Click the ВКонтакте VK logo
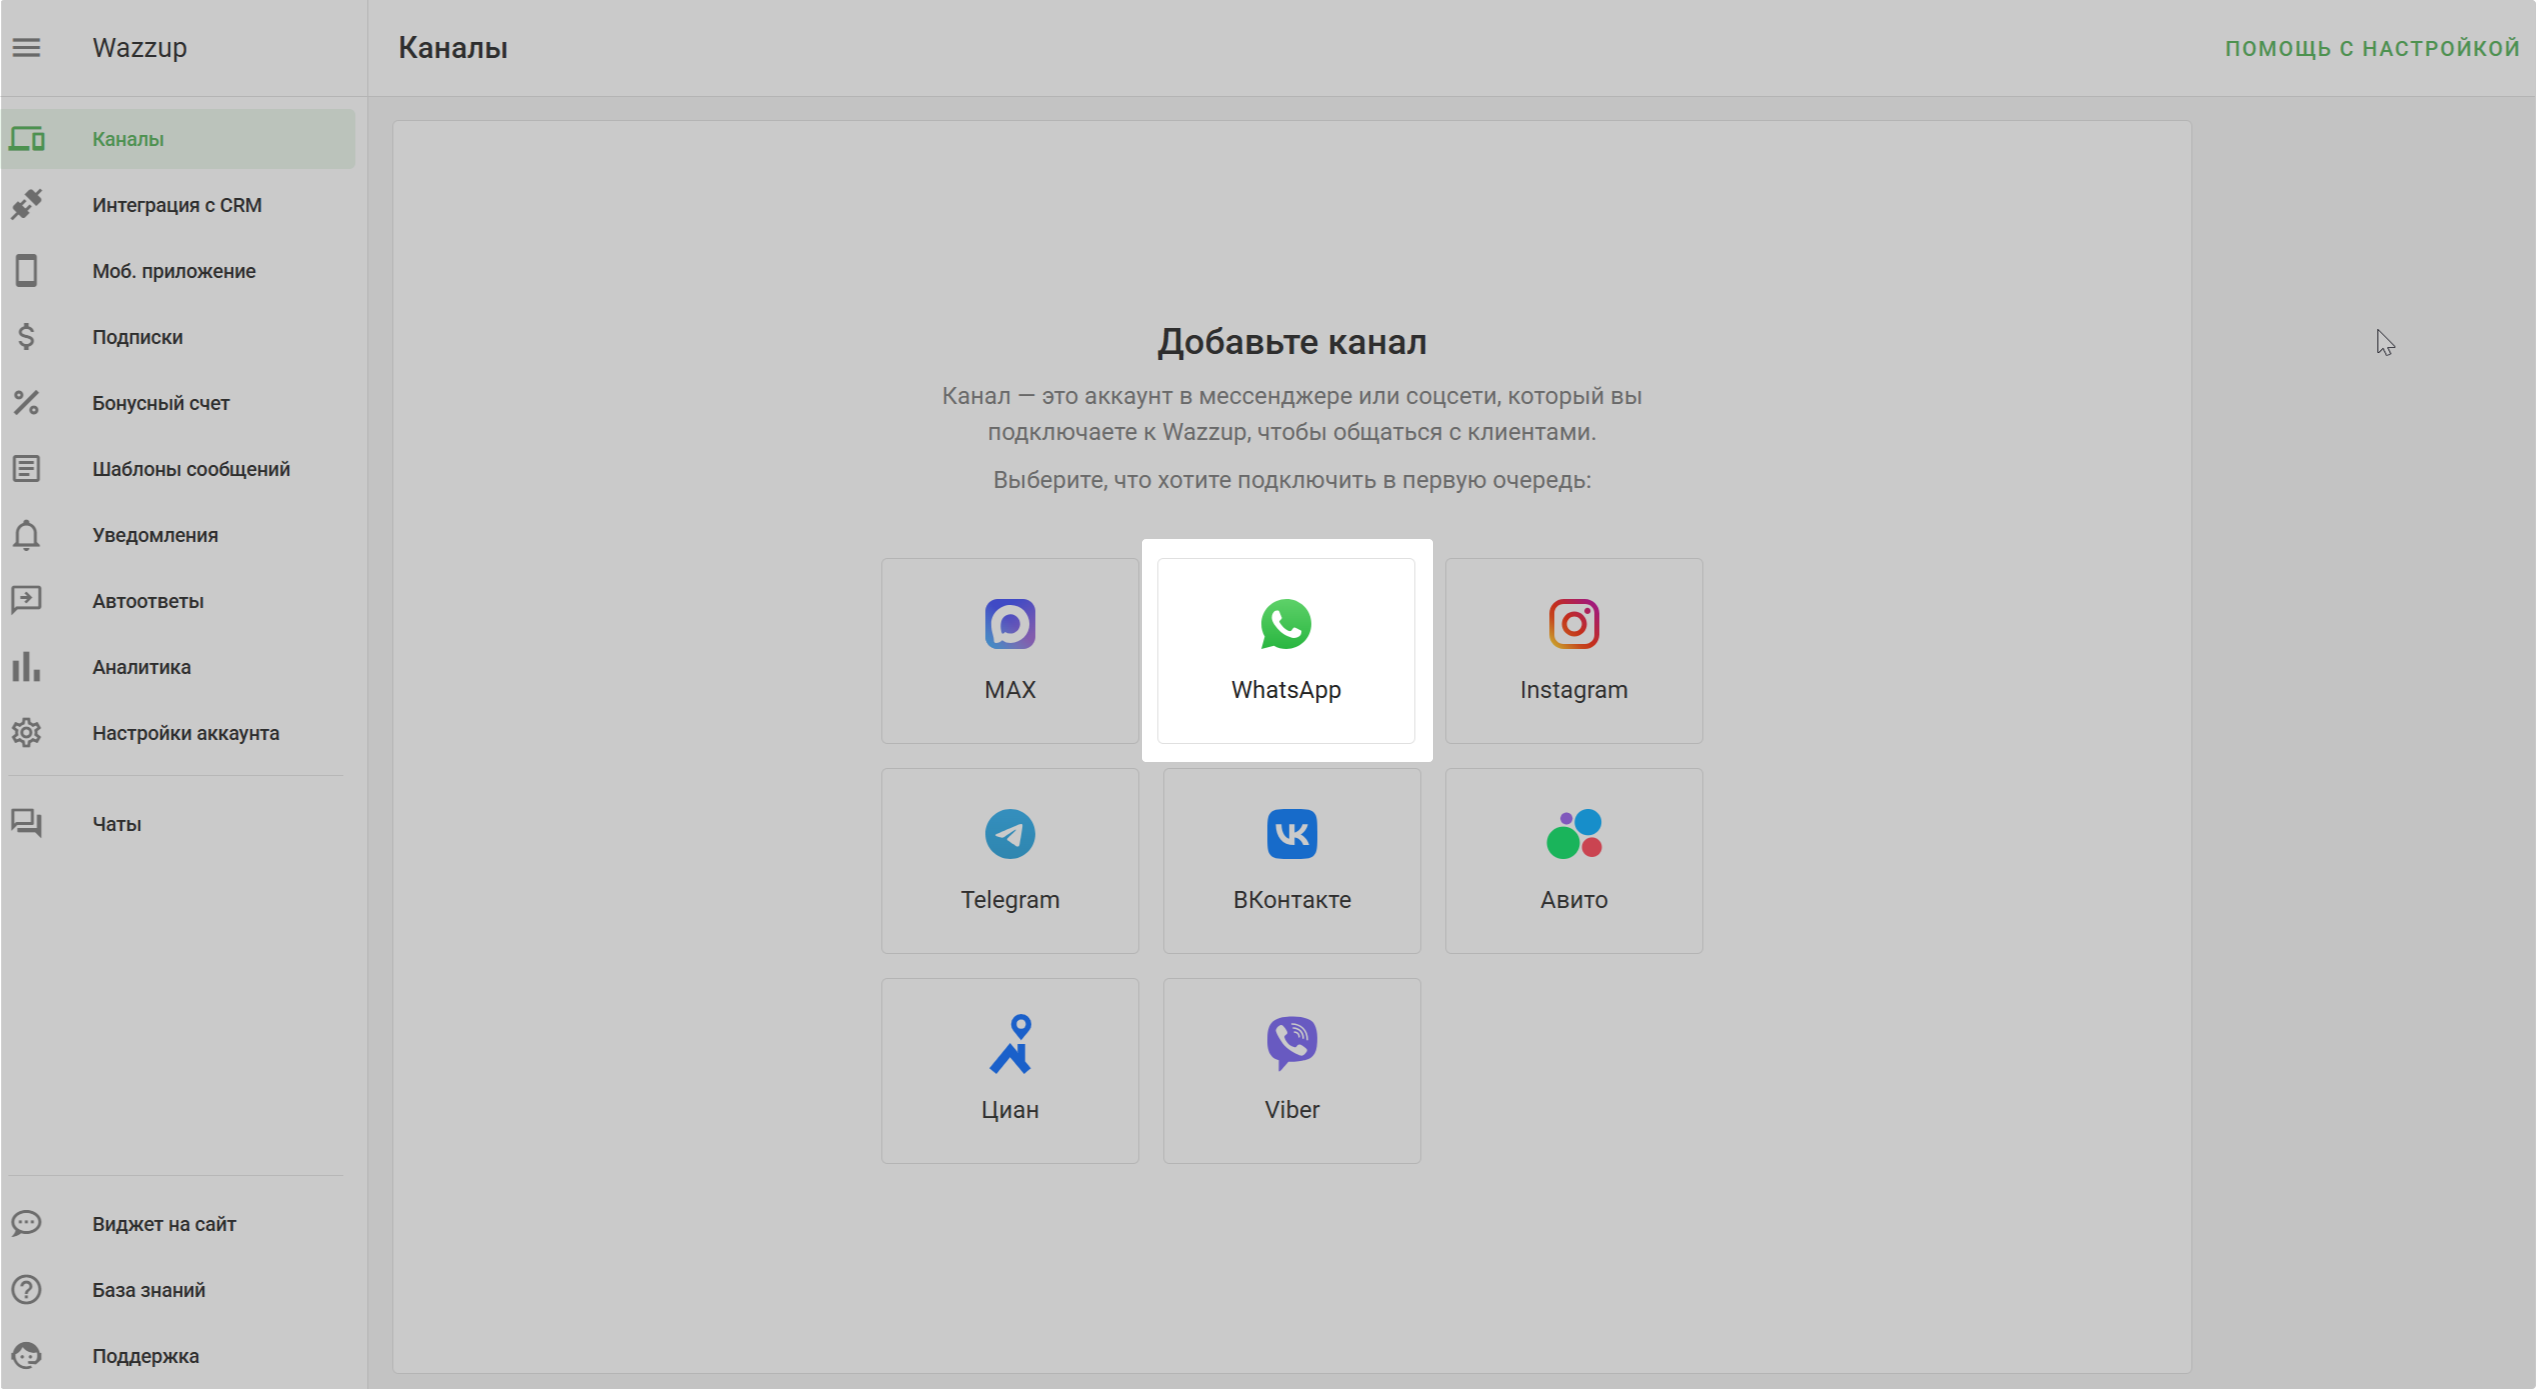Screen dimensions: 2536x1389 [x=1292, y=834]
